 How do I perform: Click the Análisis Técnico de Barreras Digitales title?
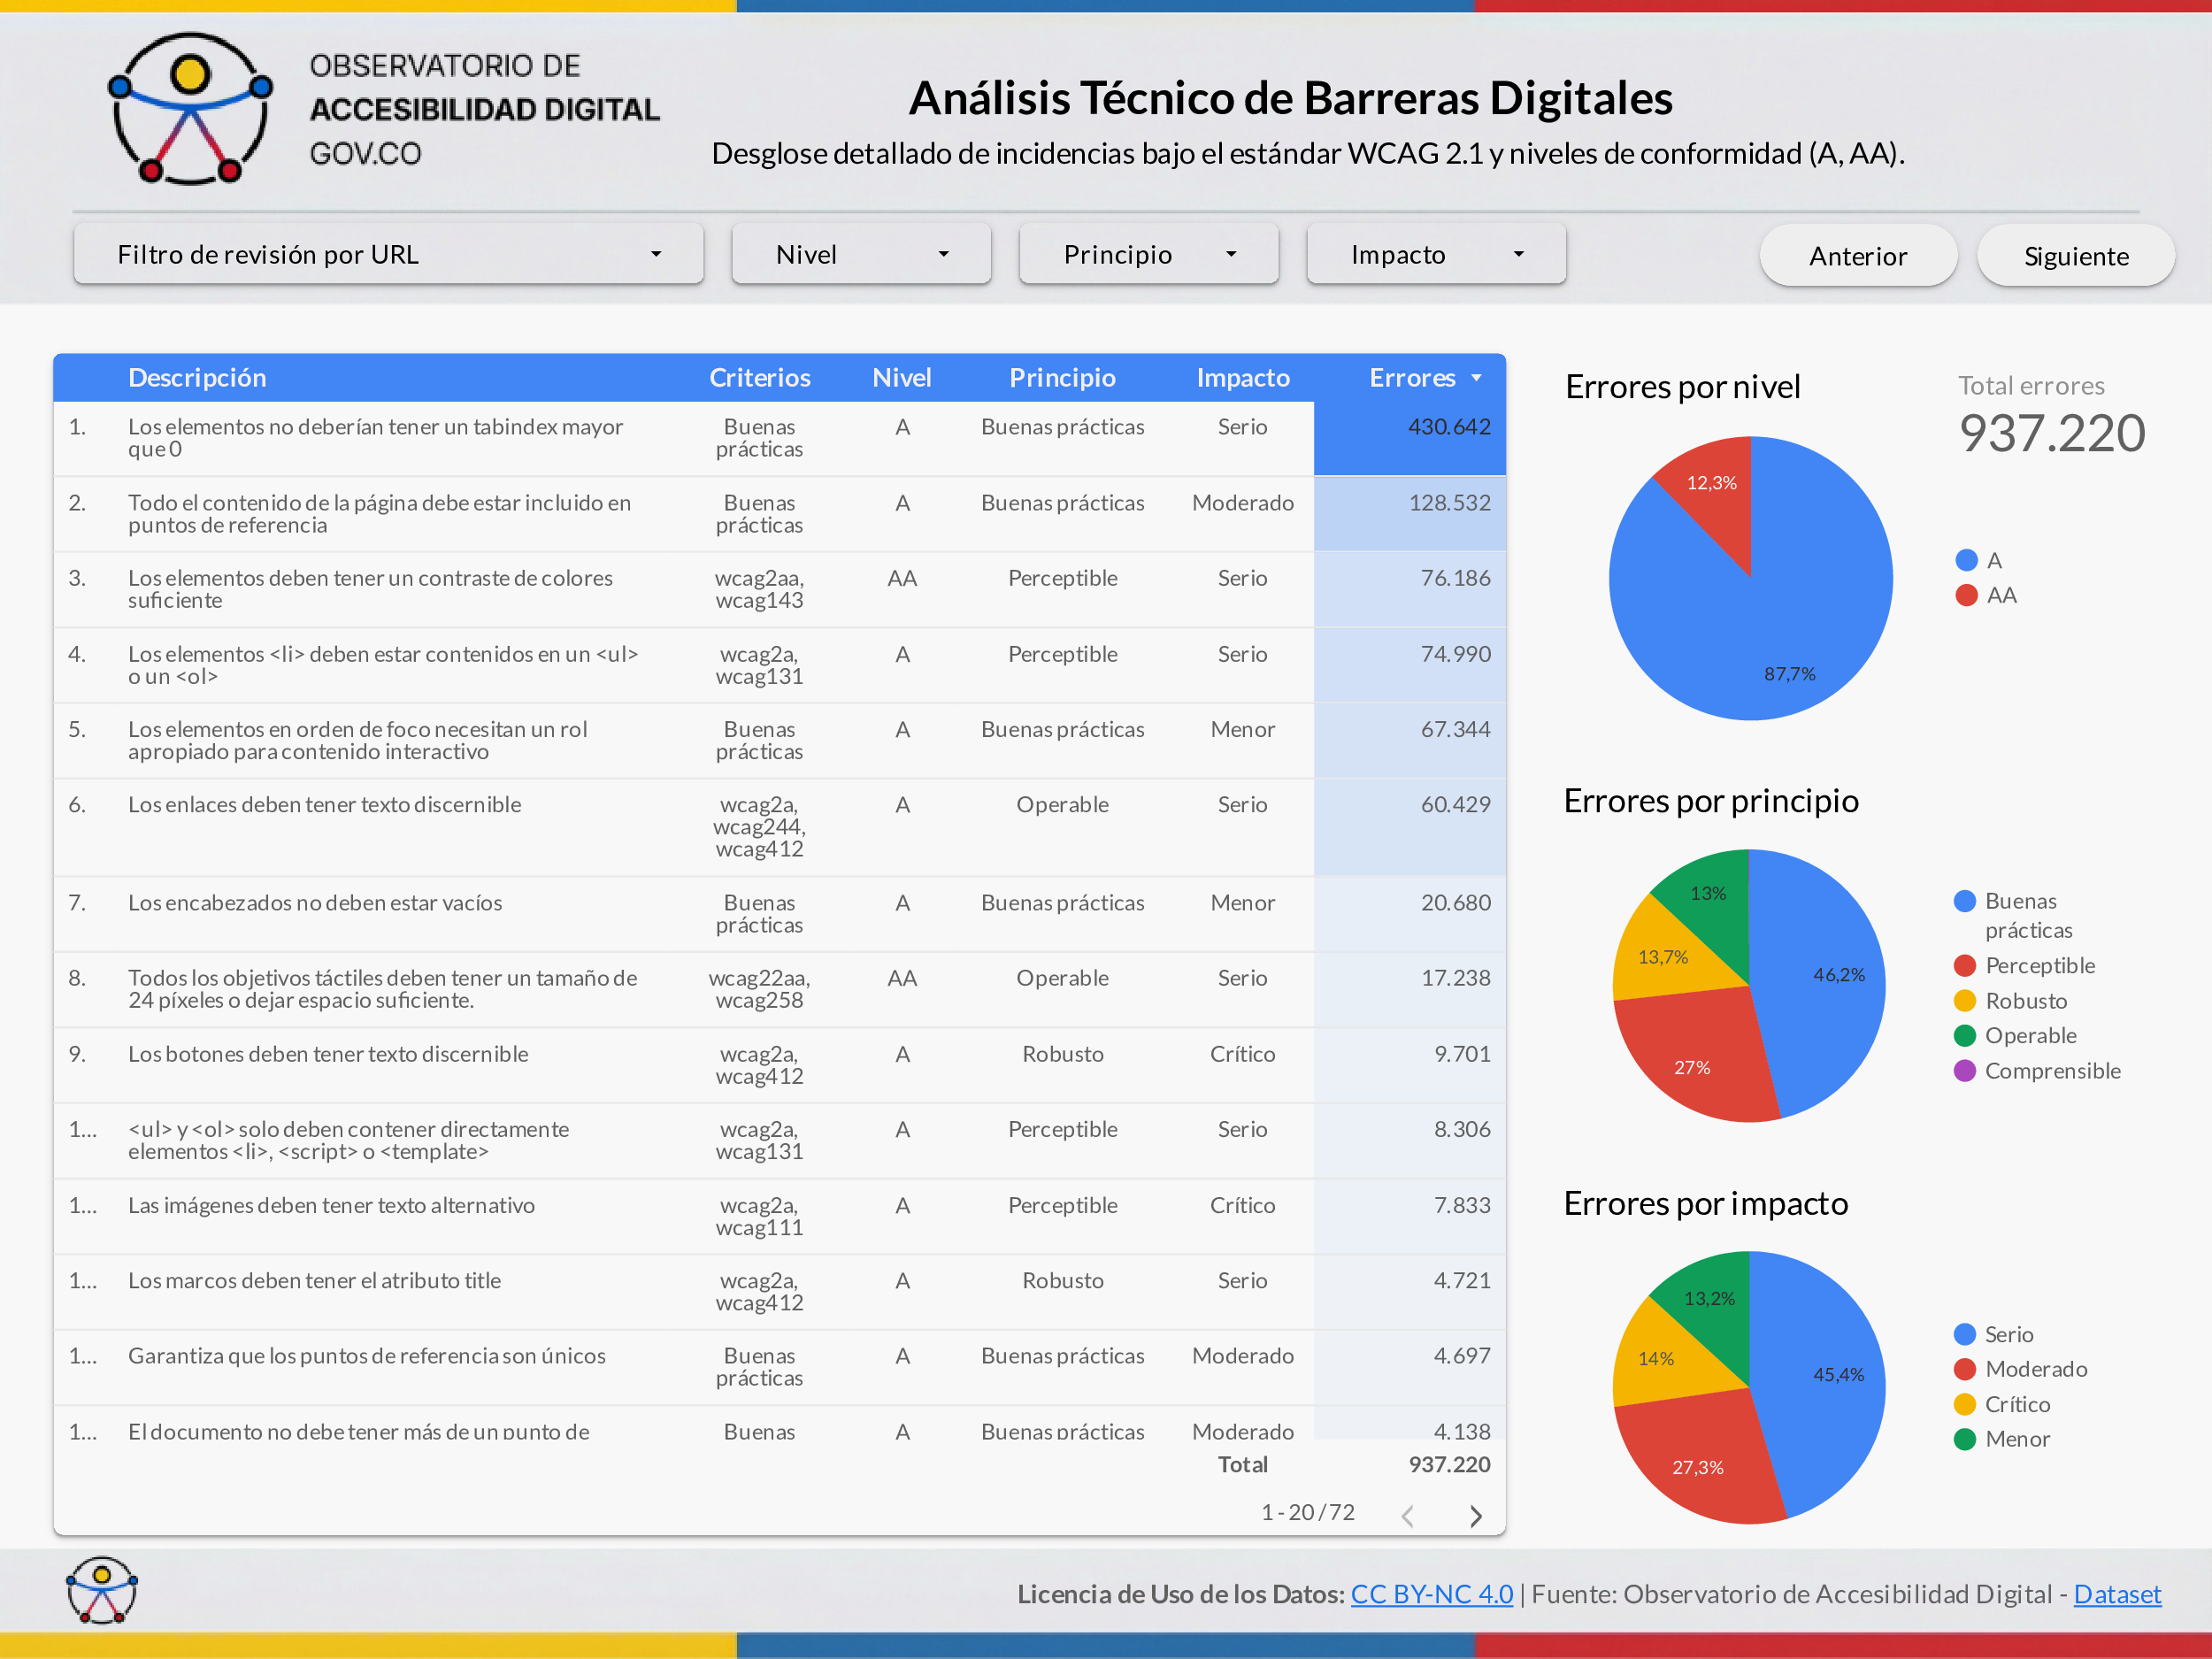1290,98
